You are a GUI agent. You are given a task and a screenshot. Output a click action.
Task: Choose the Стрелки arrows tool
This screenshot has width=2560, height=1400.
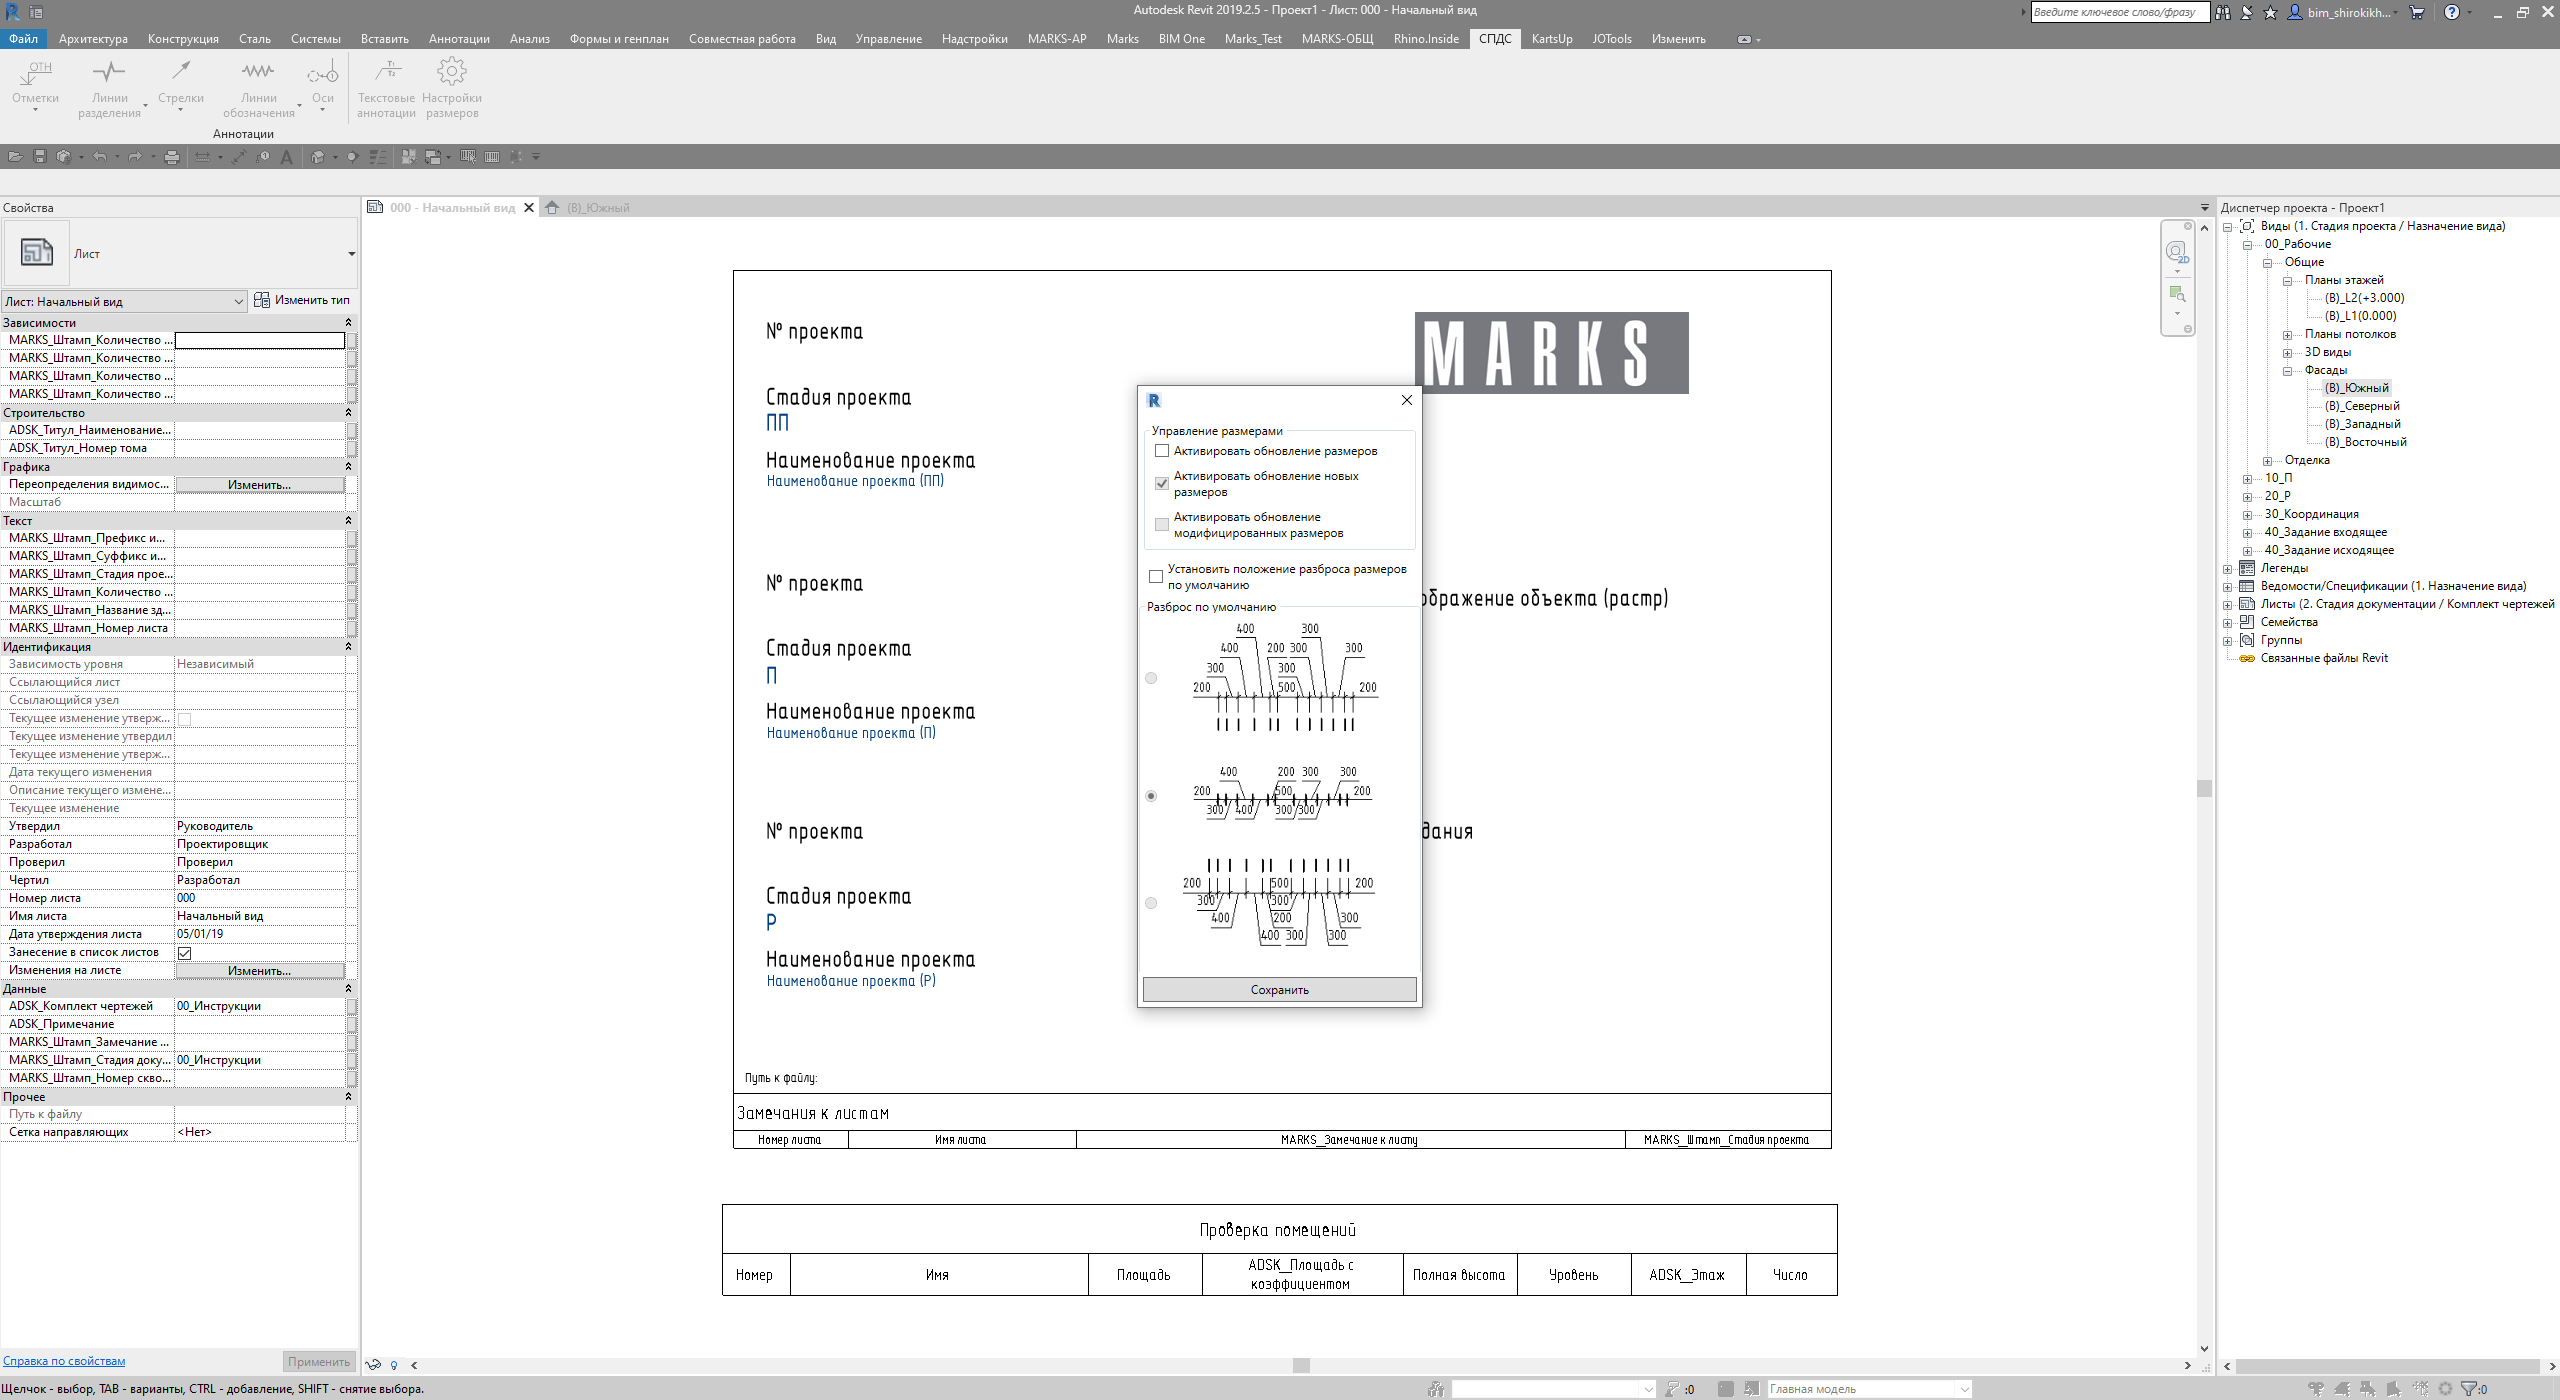pos(180,84)
